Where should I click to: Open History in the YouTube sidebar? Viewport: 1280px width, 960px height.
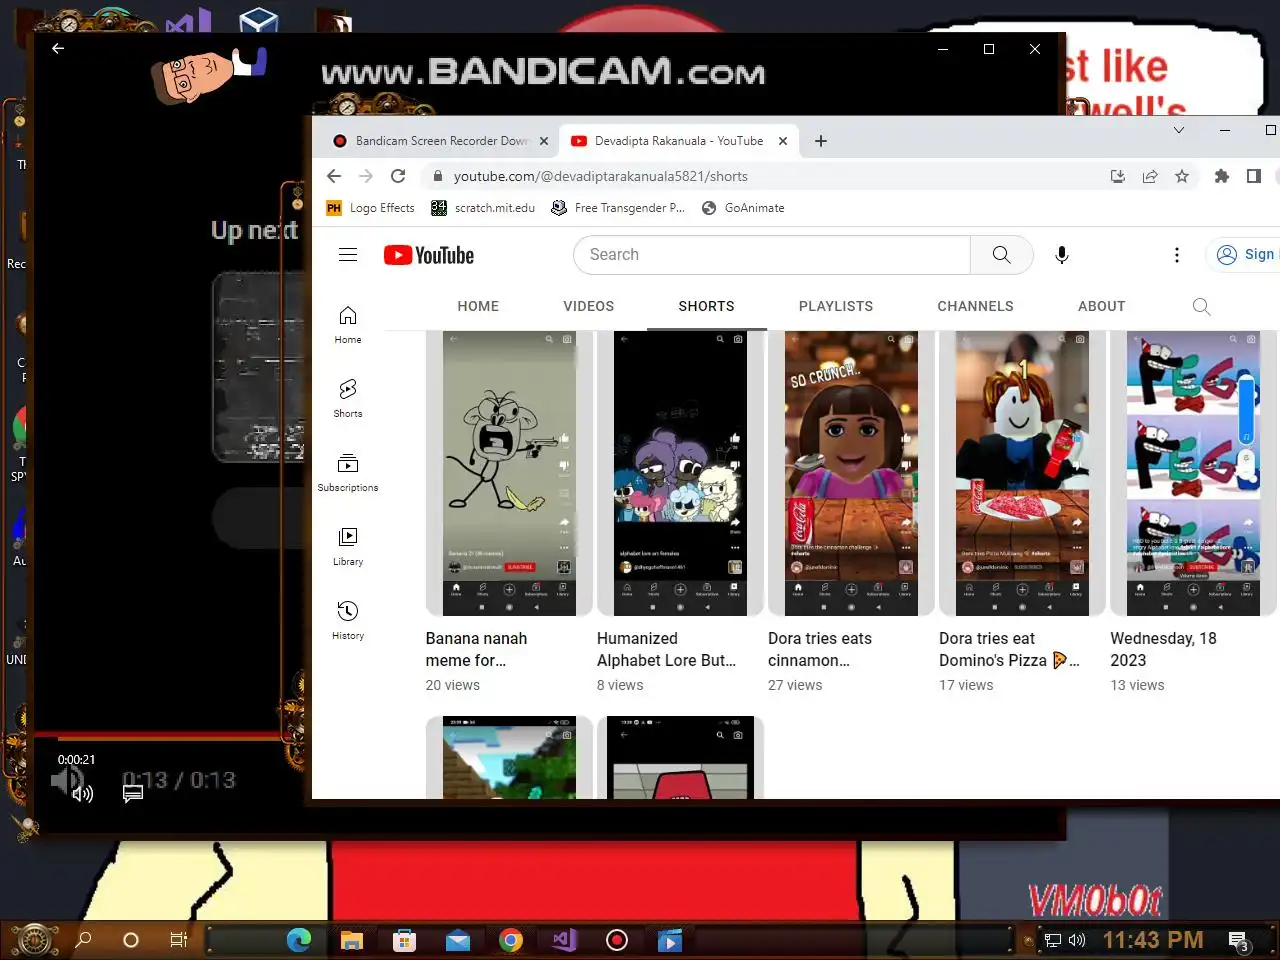(x=348, y=620)
